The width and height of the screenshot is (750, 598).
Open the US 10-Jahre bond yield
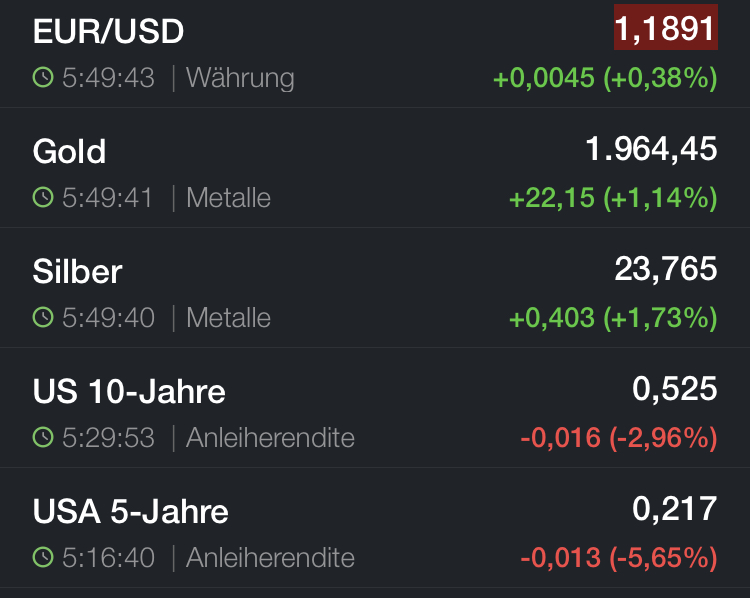(129, 392)
